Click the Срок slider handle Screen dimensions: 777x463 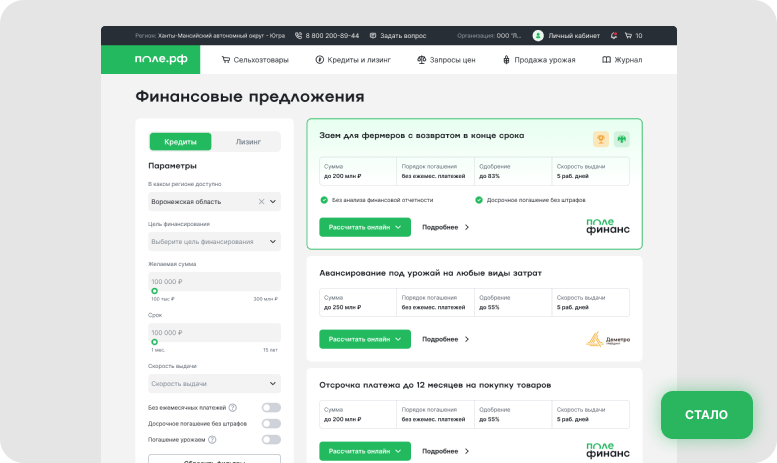(155, 342)
